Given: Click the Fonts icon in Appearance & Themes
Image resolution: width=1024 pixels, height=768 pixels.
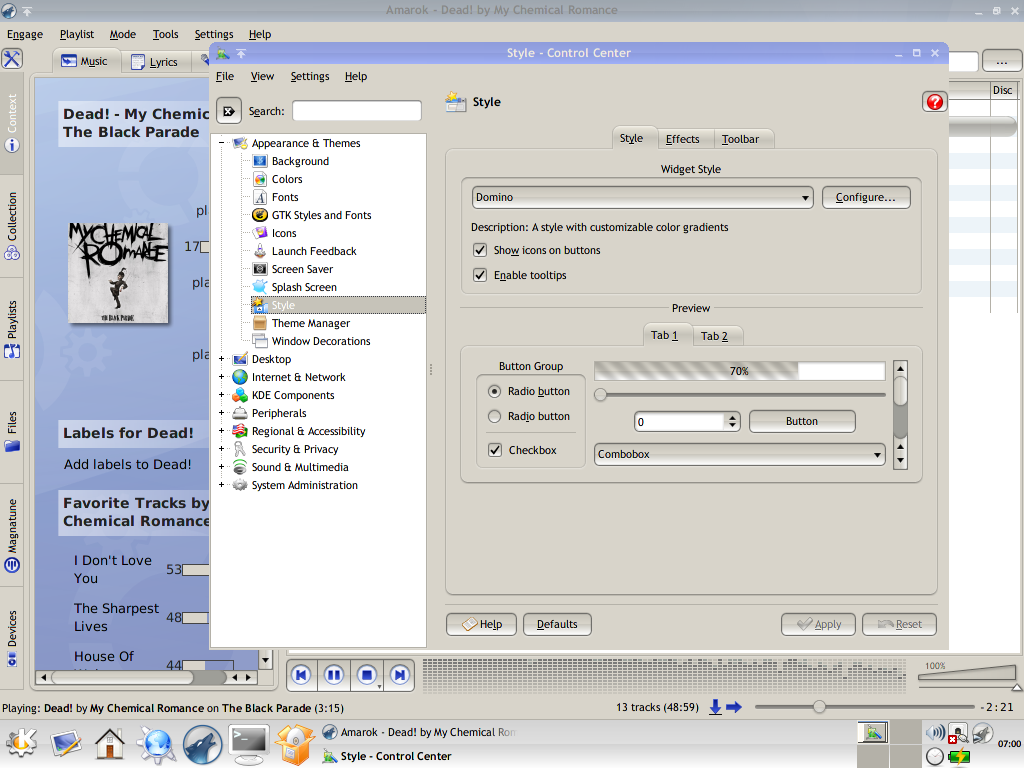Looking at the screenshot, I should [260, 197].
